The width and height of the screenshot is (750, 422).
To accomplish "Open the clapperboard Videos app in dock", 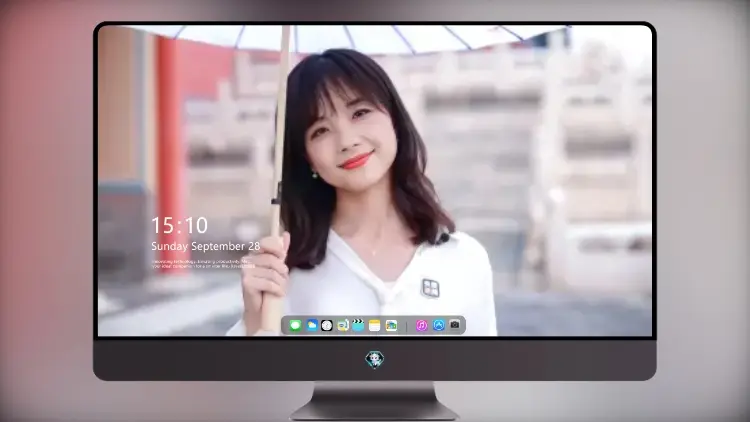I will (x=358, y=325).
